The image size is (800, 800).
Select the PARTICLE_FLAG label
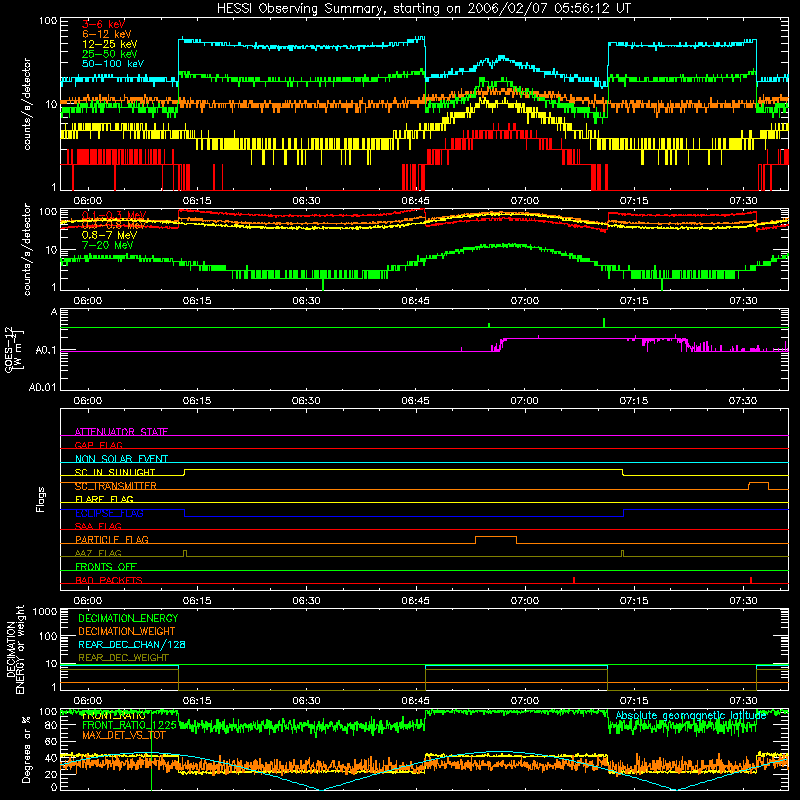point(112,539)
